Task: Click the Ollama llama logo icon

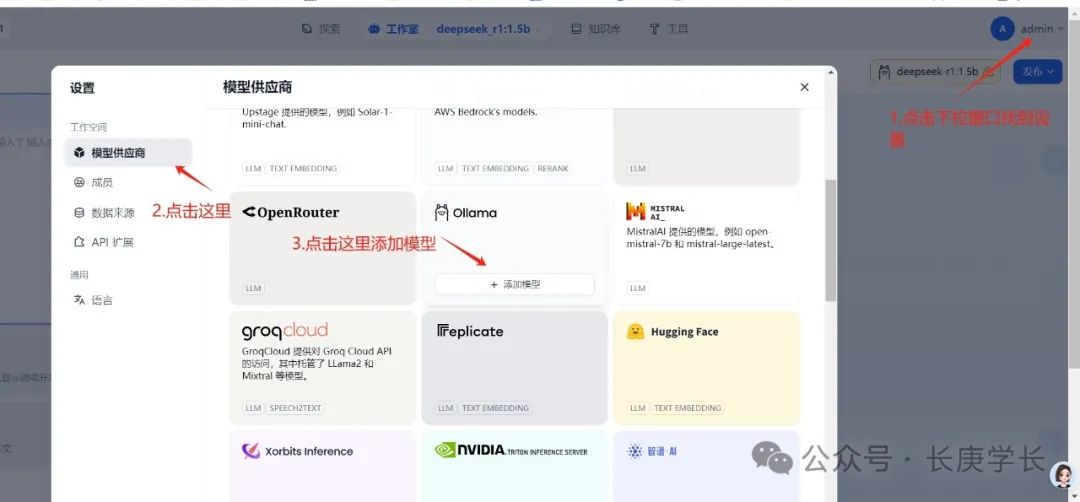Action: click(x=442, y=212)
